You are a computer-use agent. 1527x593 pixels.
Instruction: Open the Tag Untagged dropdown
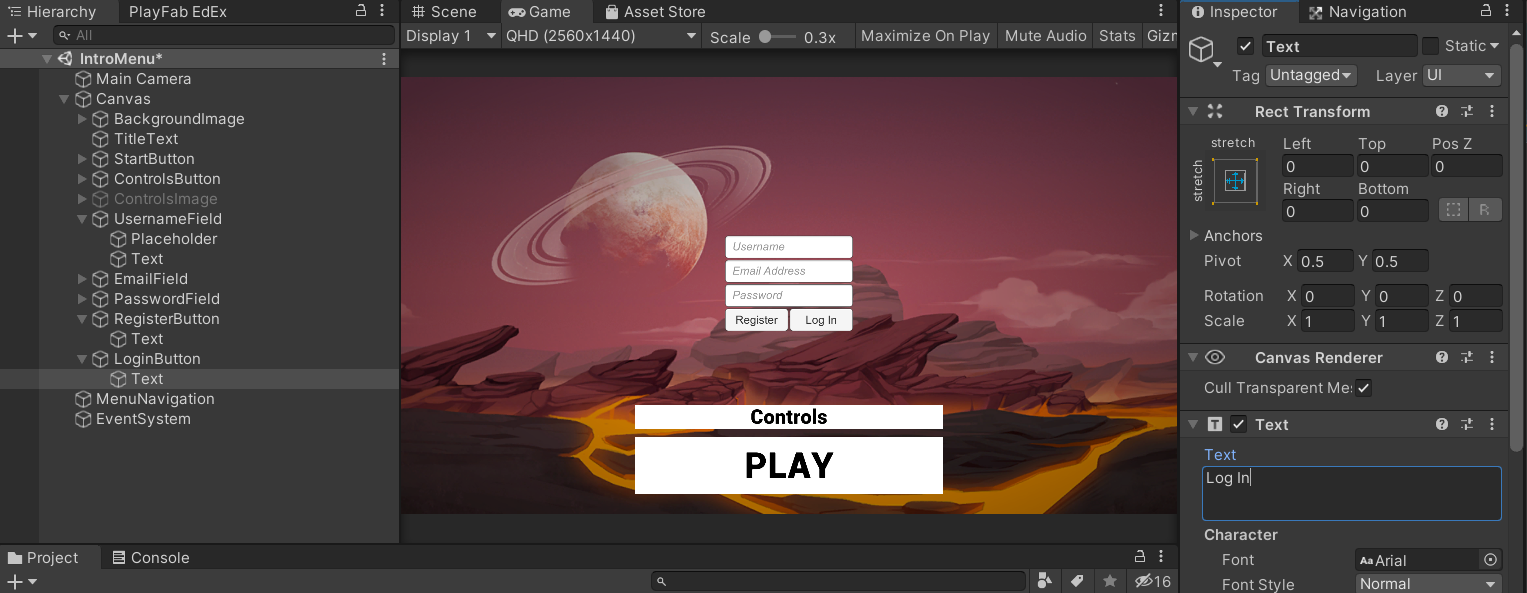coord(1312,75)
